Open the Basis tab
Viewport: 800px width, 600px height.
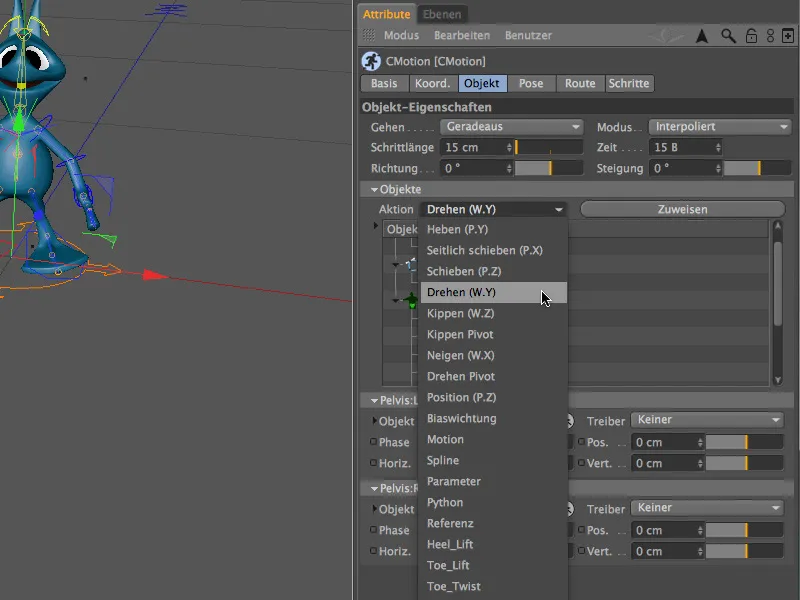(384, 83)
